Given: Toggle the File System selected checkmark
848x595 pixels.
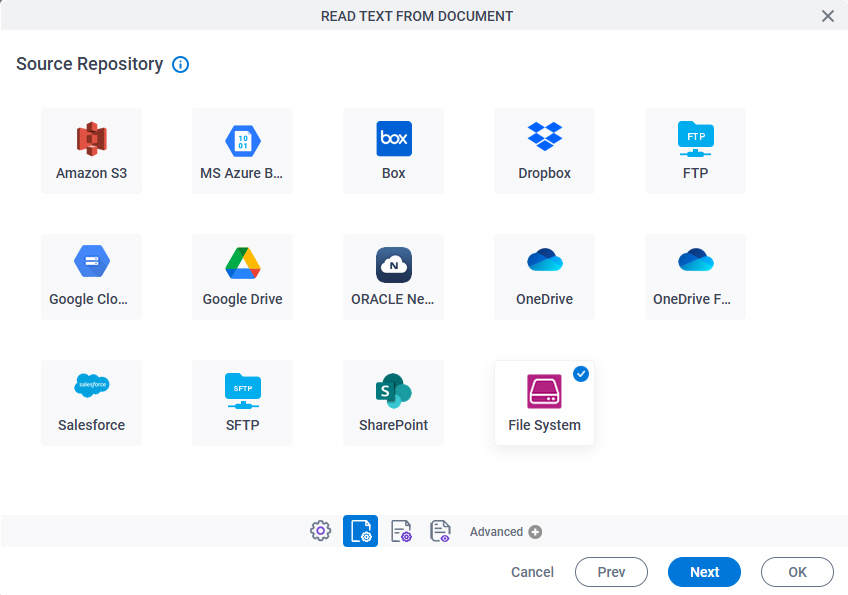Looking at the screenshot, I should click(581, 374).
